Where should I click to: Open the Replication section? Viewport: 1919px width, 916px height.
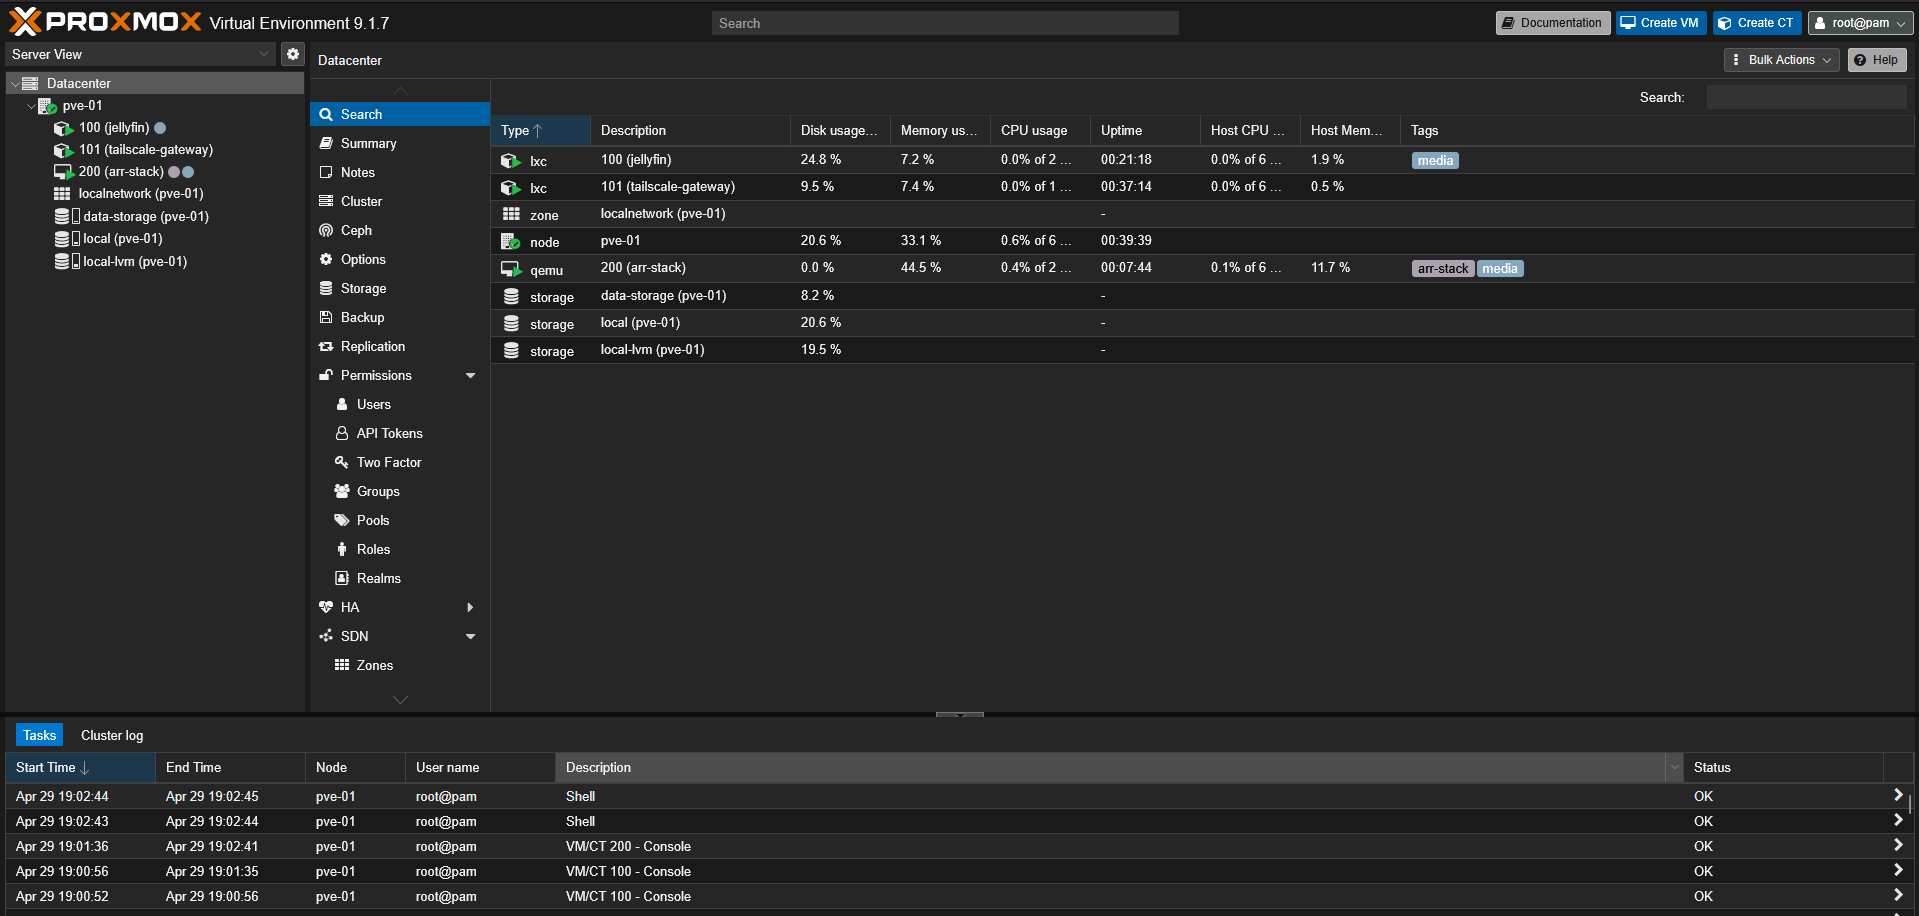[x=400, y=346]
